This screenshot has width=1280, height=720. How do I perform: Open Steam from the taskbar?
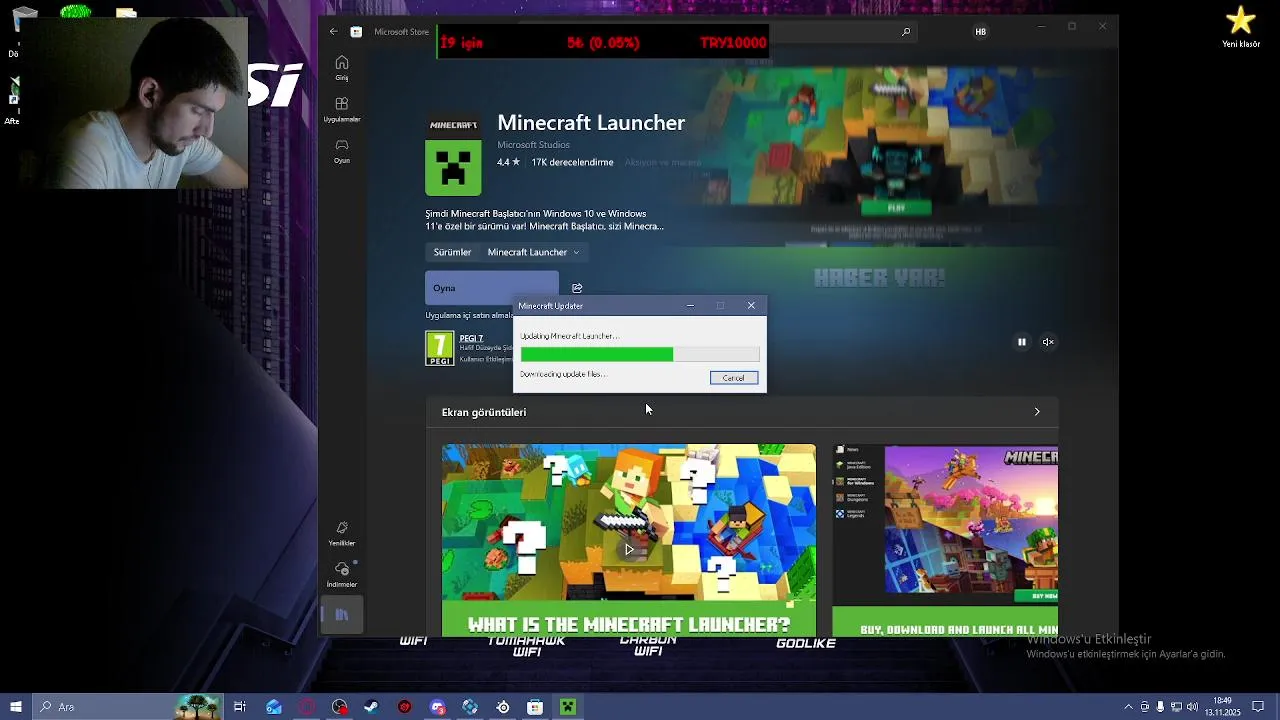click(371, 707)
